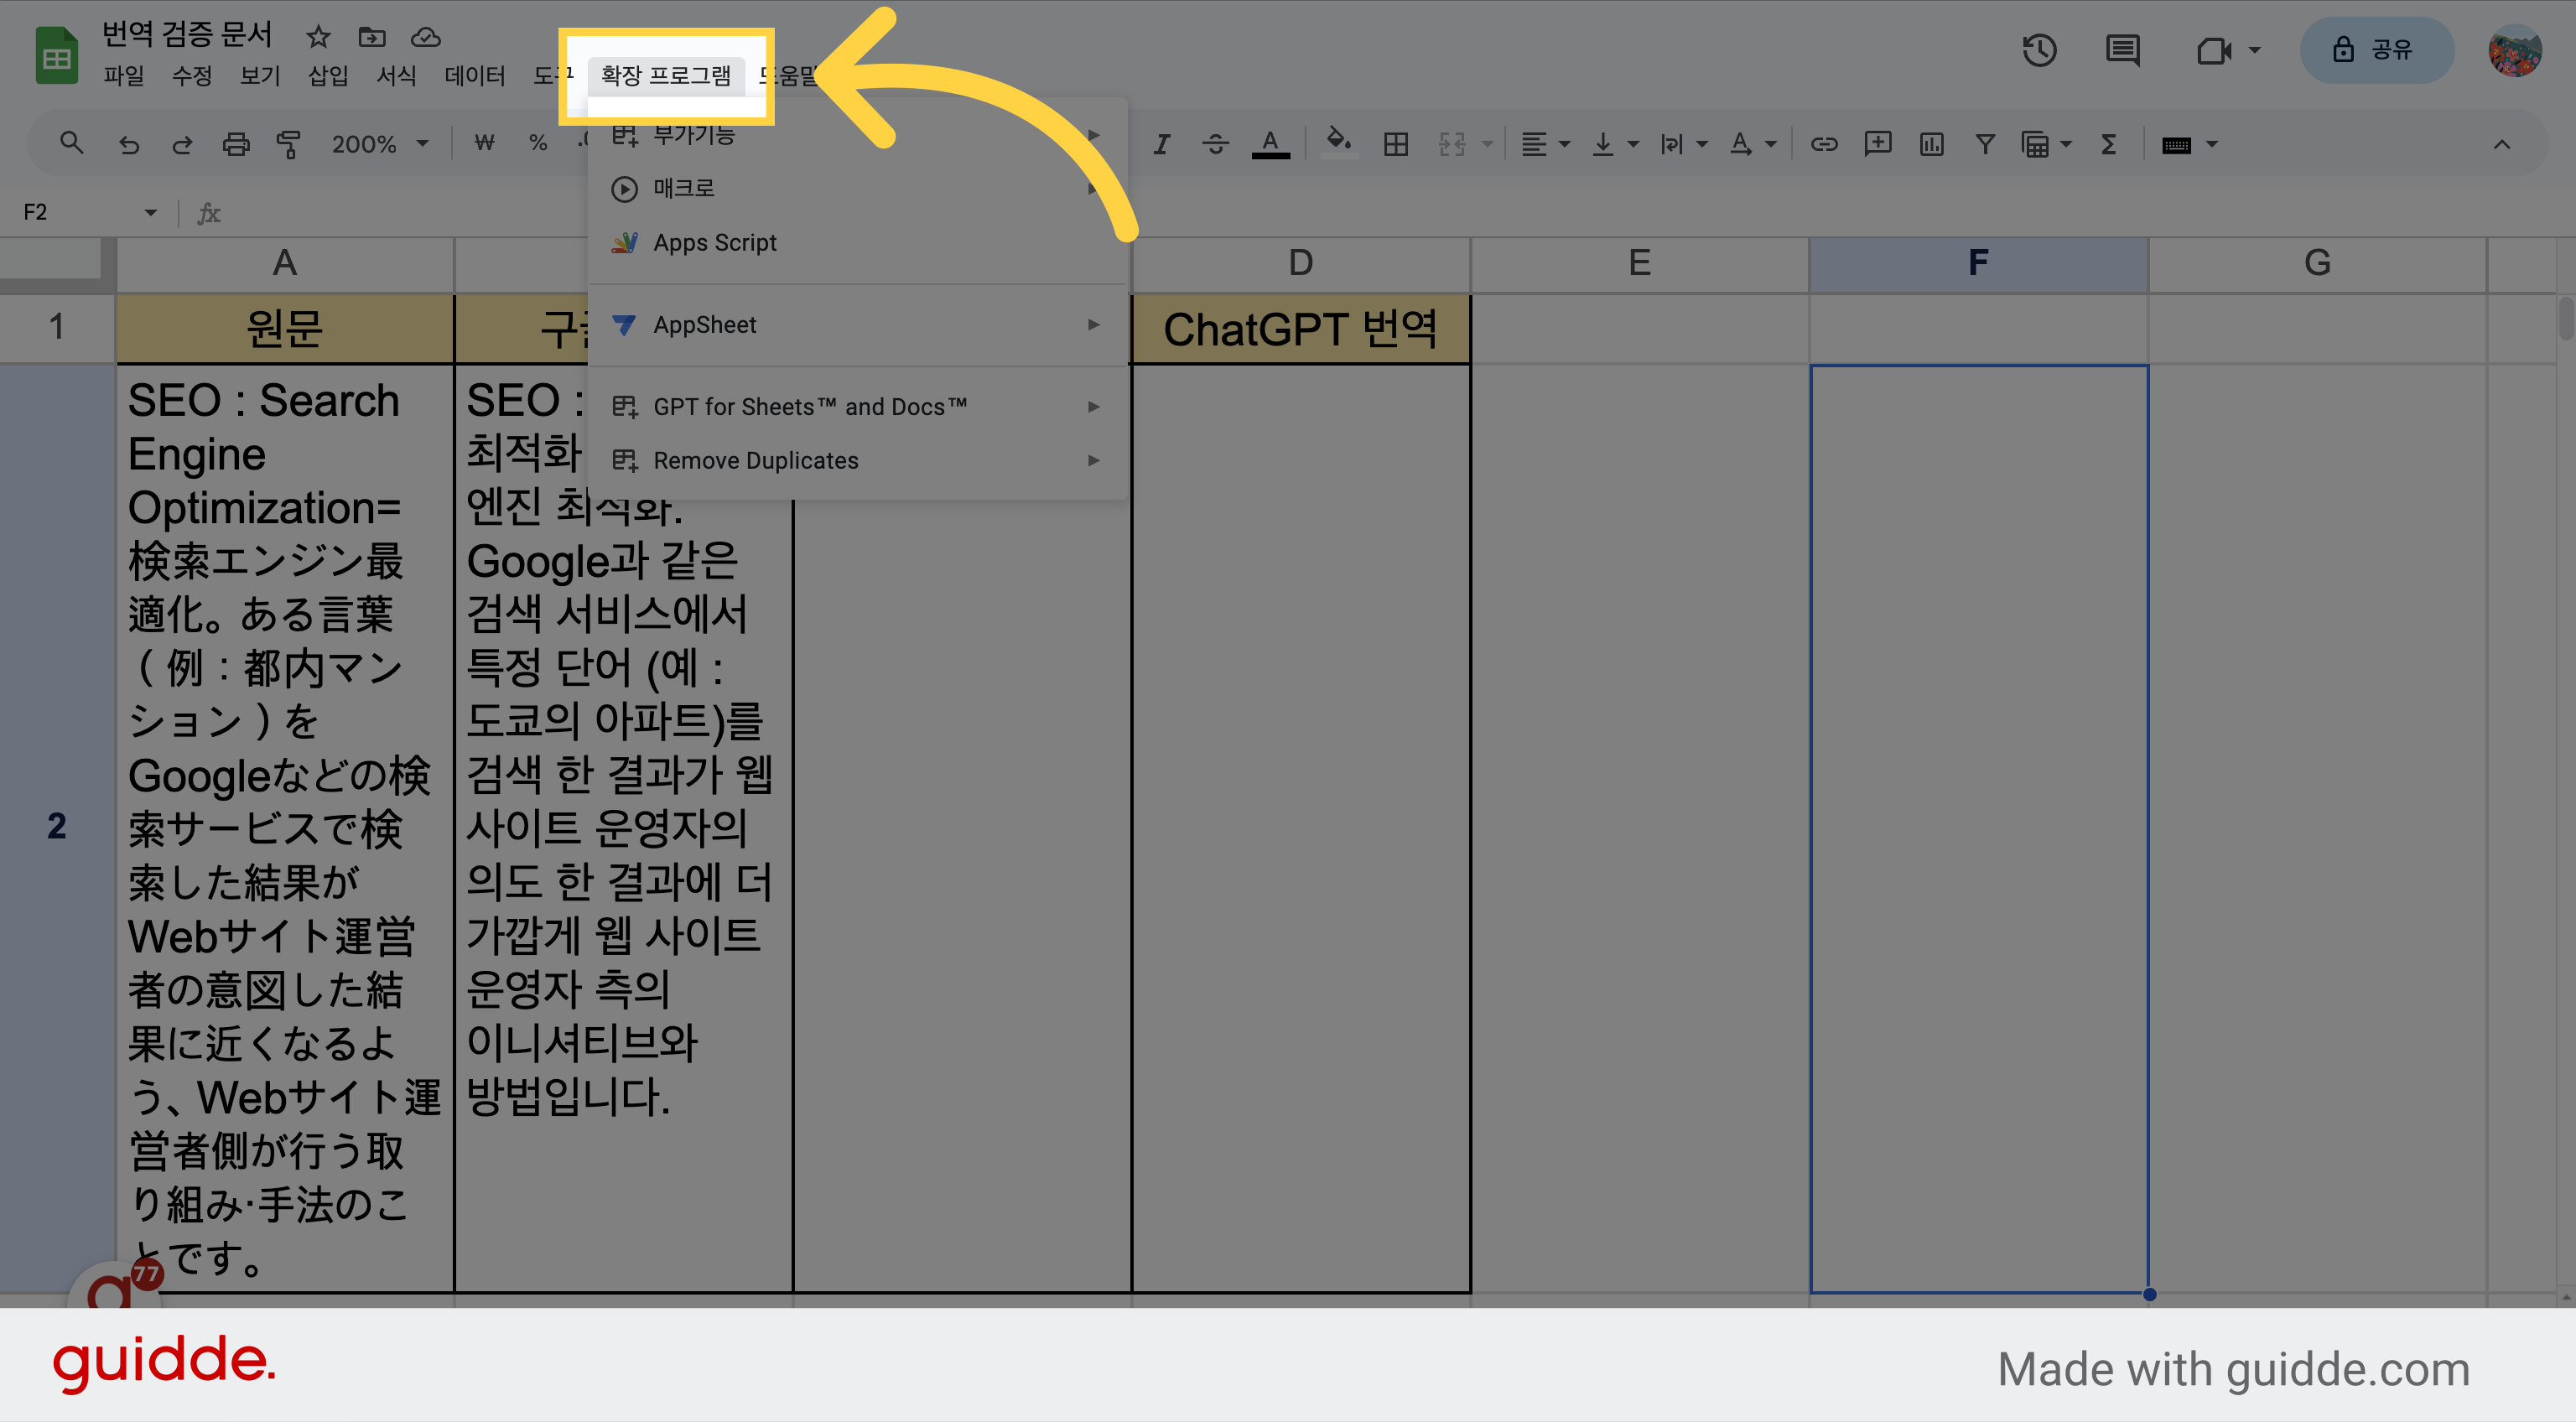
Task: Insert a comment from toolbar
Action: [x=1878, y=143]
